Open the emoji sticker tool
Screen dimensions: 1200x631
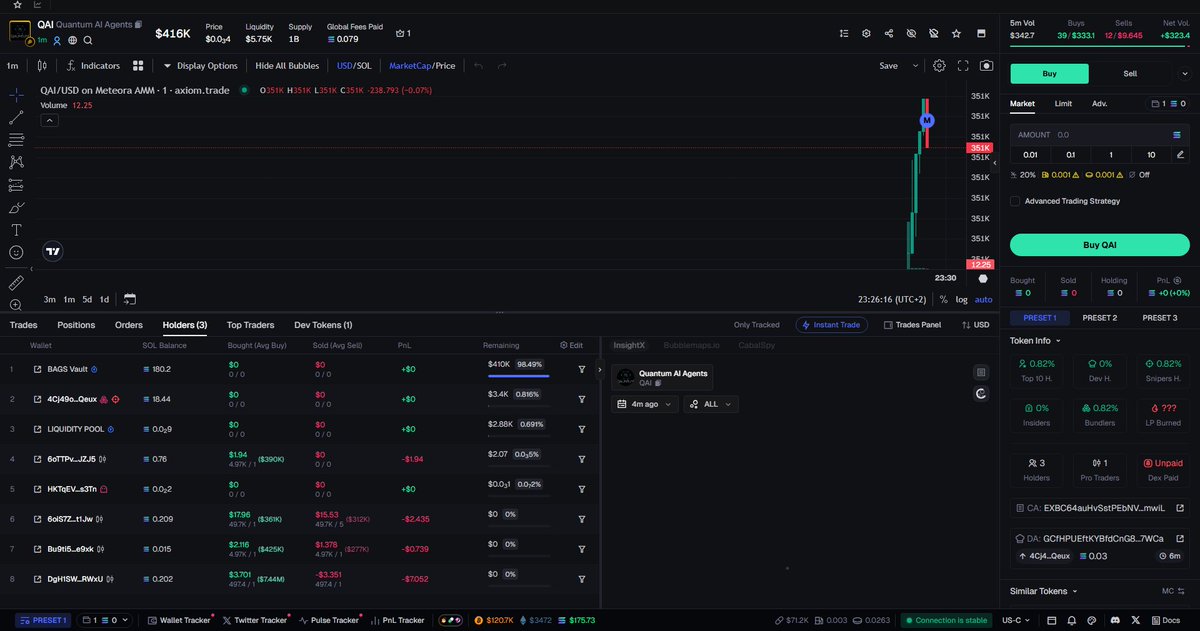click(x=16, y=253)
